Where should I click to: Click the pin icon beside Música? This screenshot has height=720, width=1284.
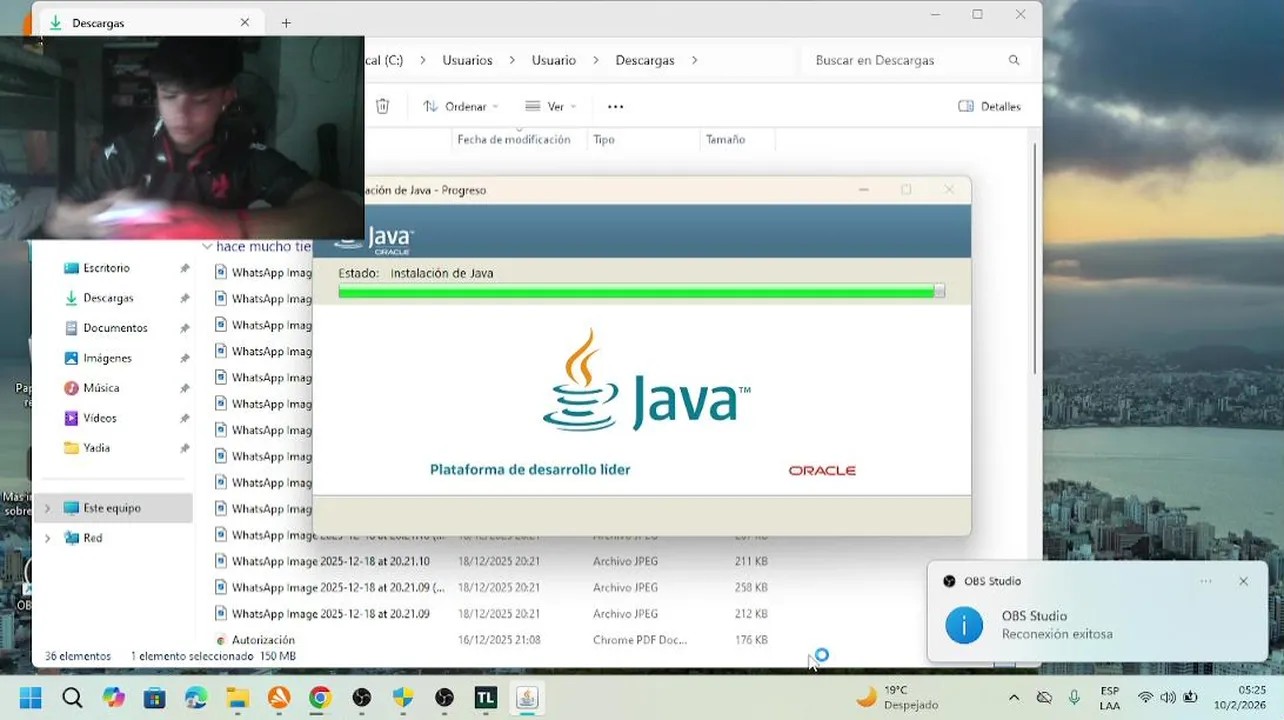click(x=184, y=388)
